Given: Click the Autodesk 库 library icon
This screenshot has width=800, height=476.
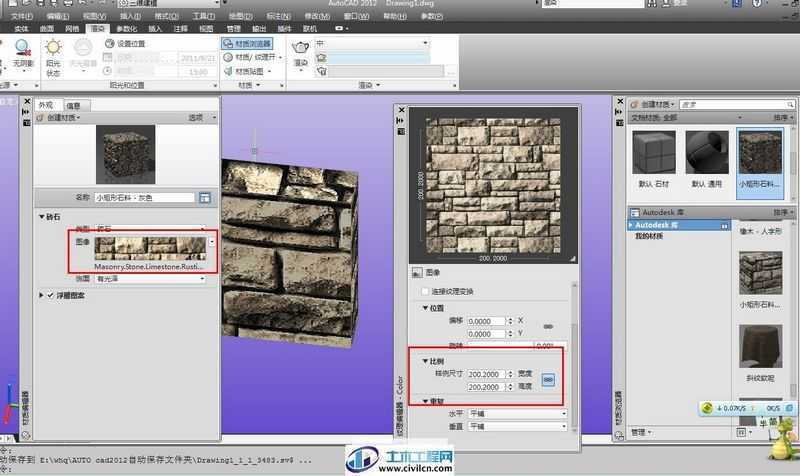Looking at the screenshot, I should [x=635, y=212].
